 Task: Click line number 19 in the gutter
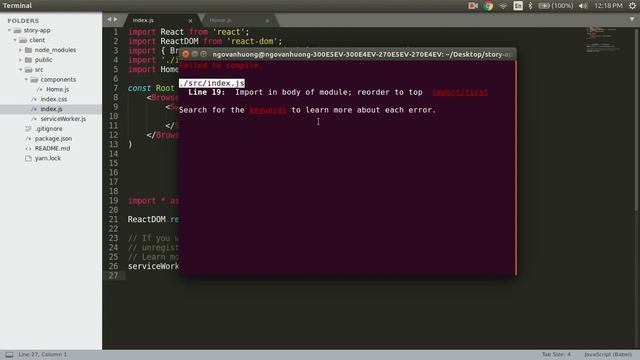point(113,201)
